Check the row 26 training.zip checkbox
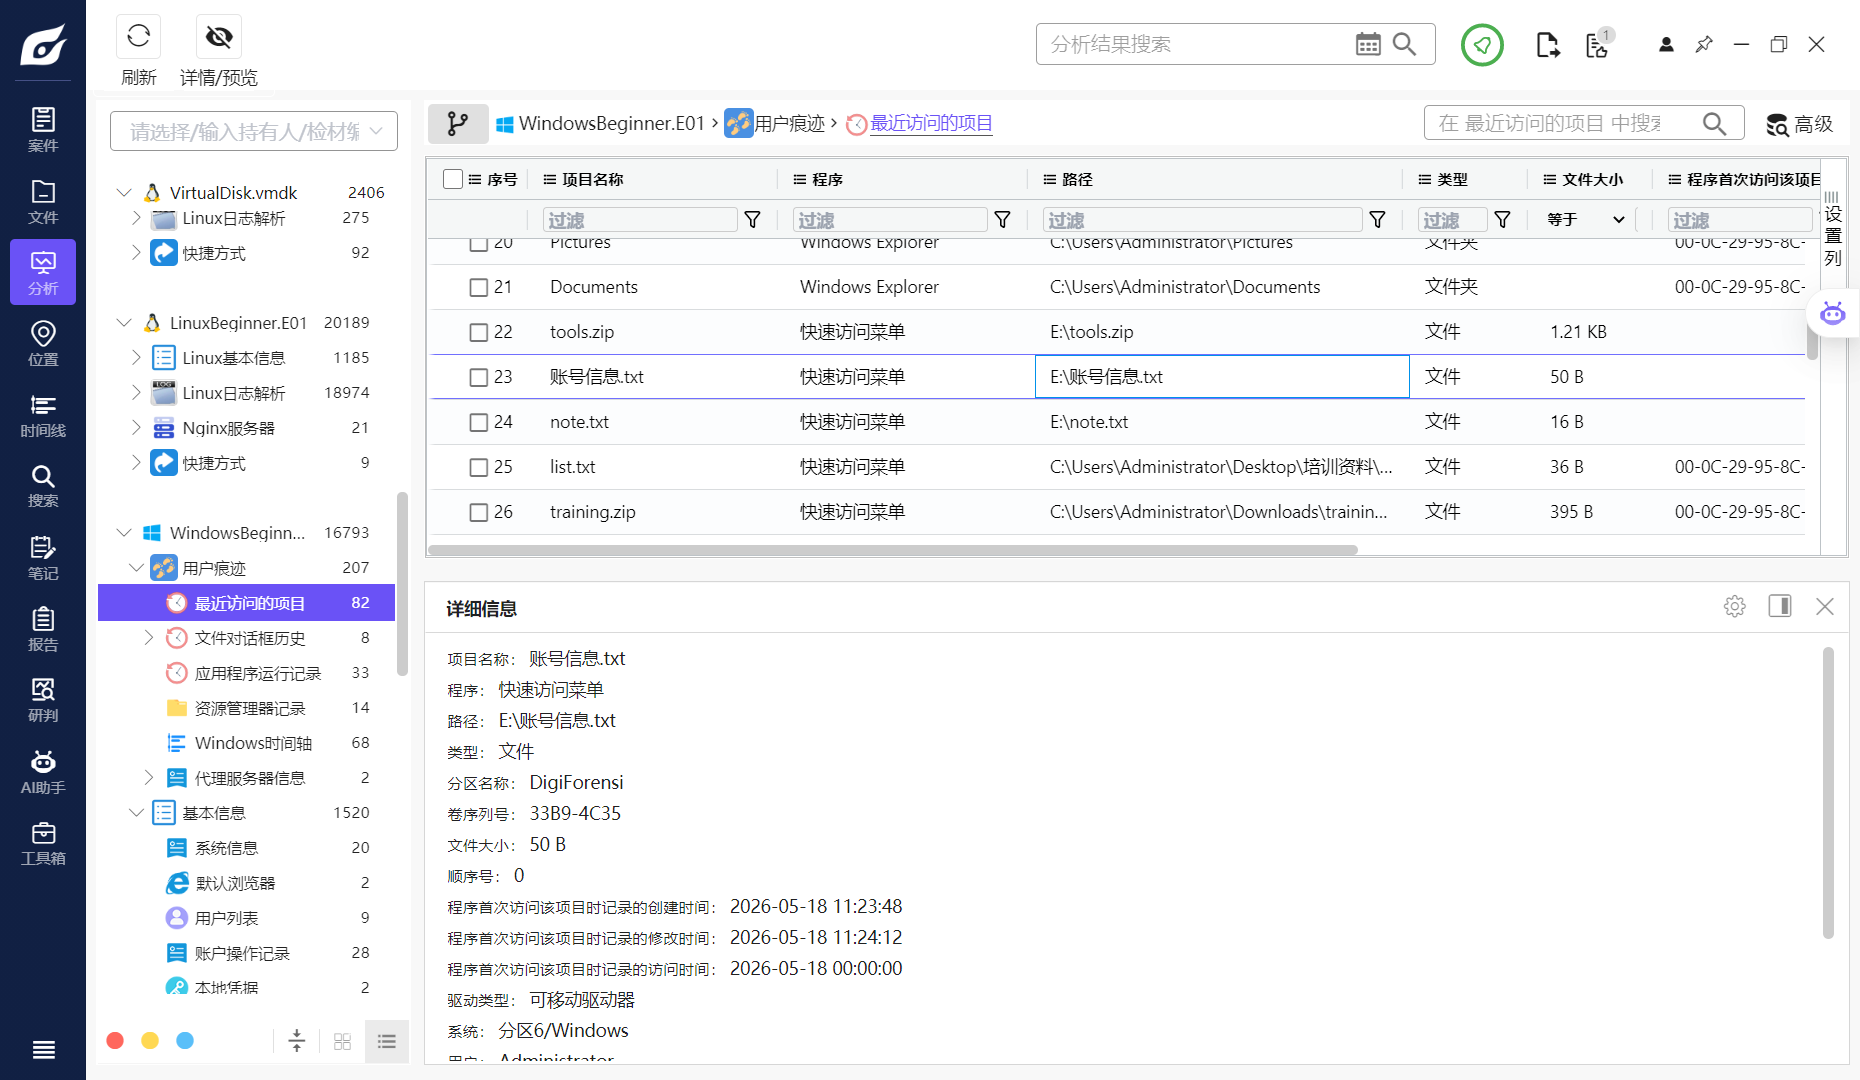This screenshot has width=1860, height=1080. click(479, 513)
